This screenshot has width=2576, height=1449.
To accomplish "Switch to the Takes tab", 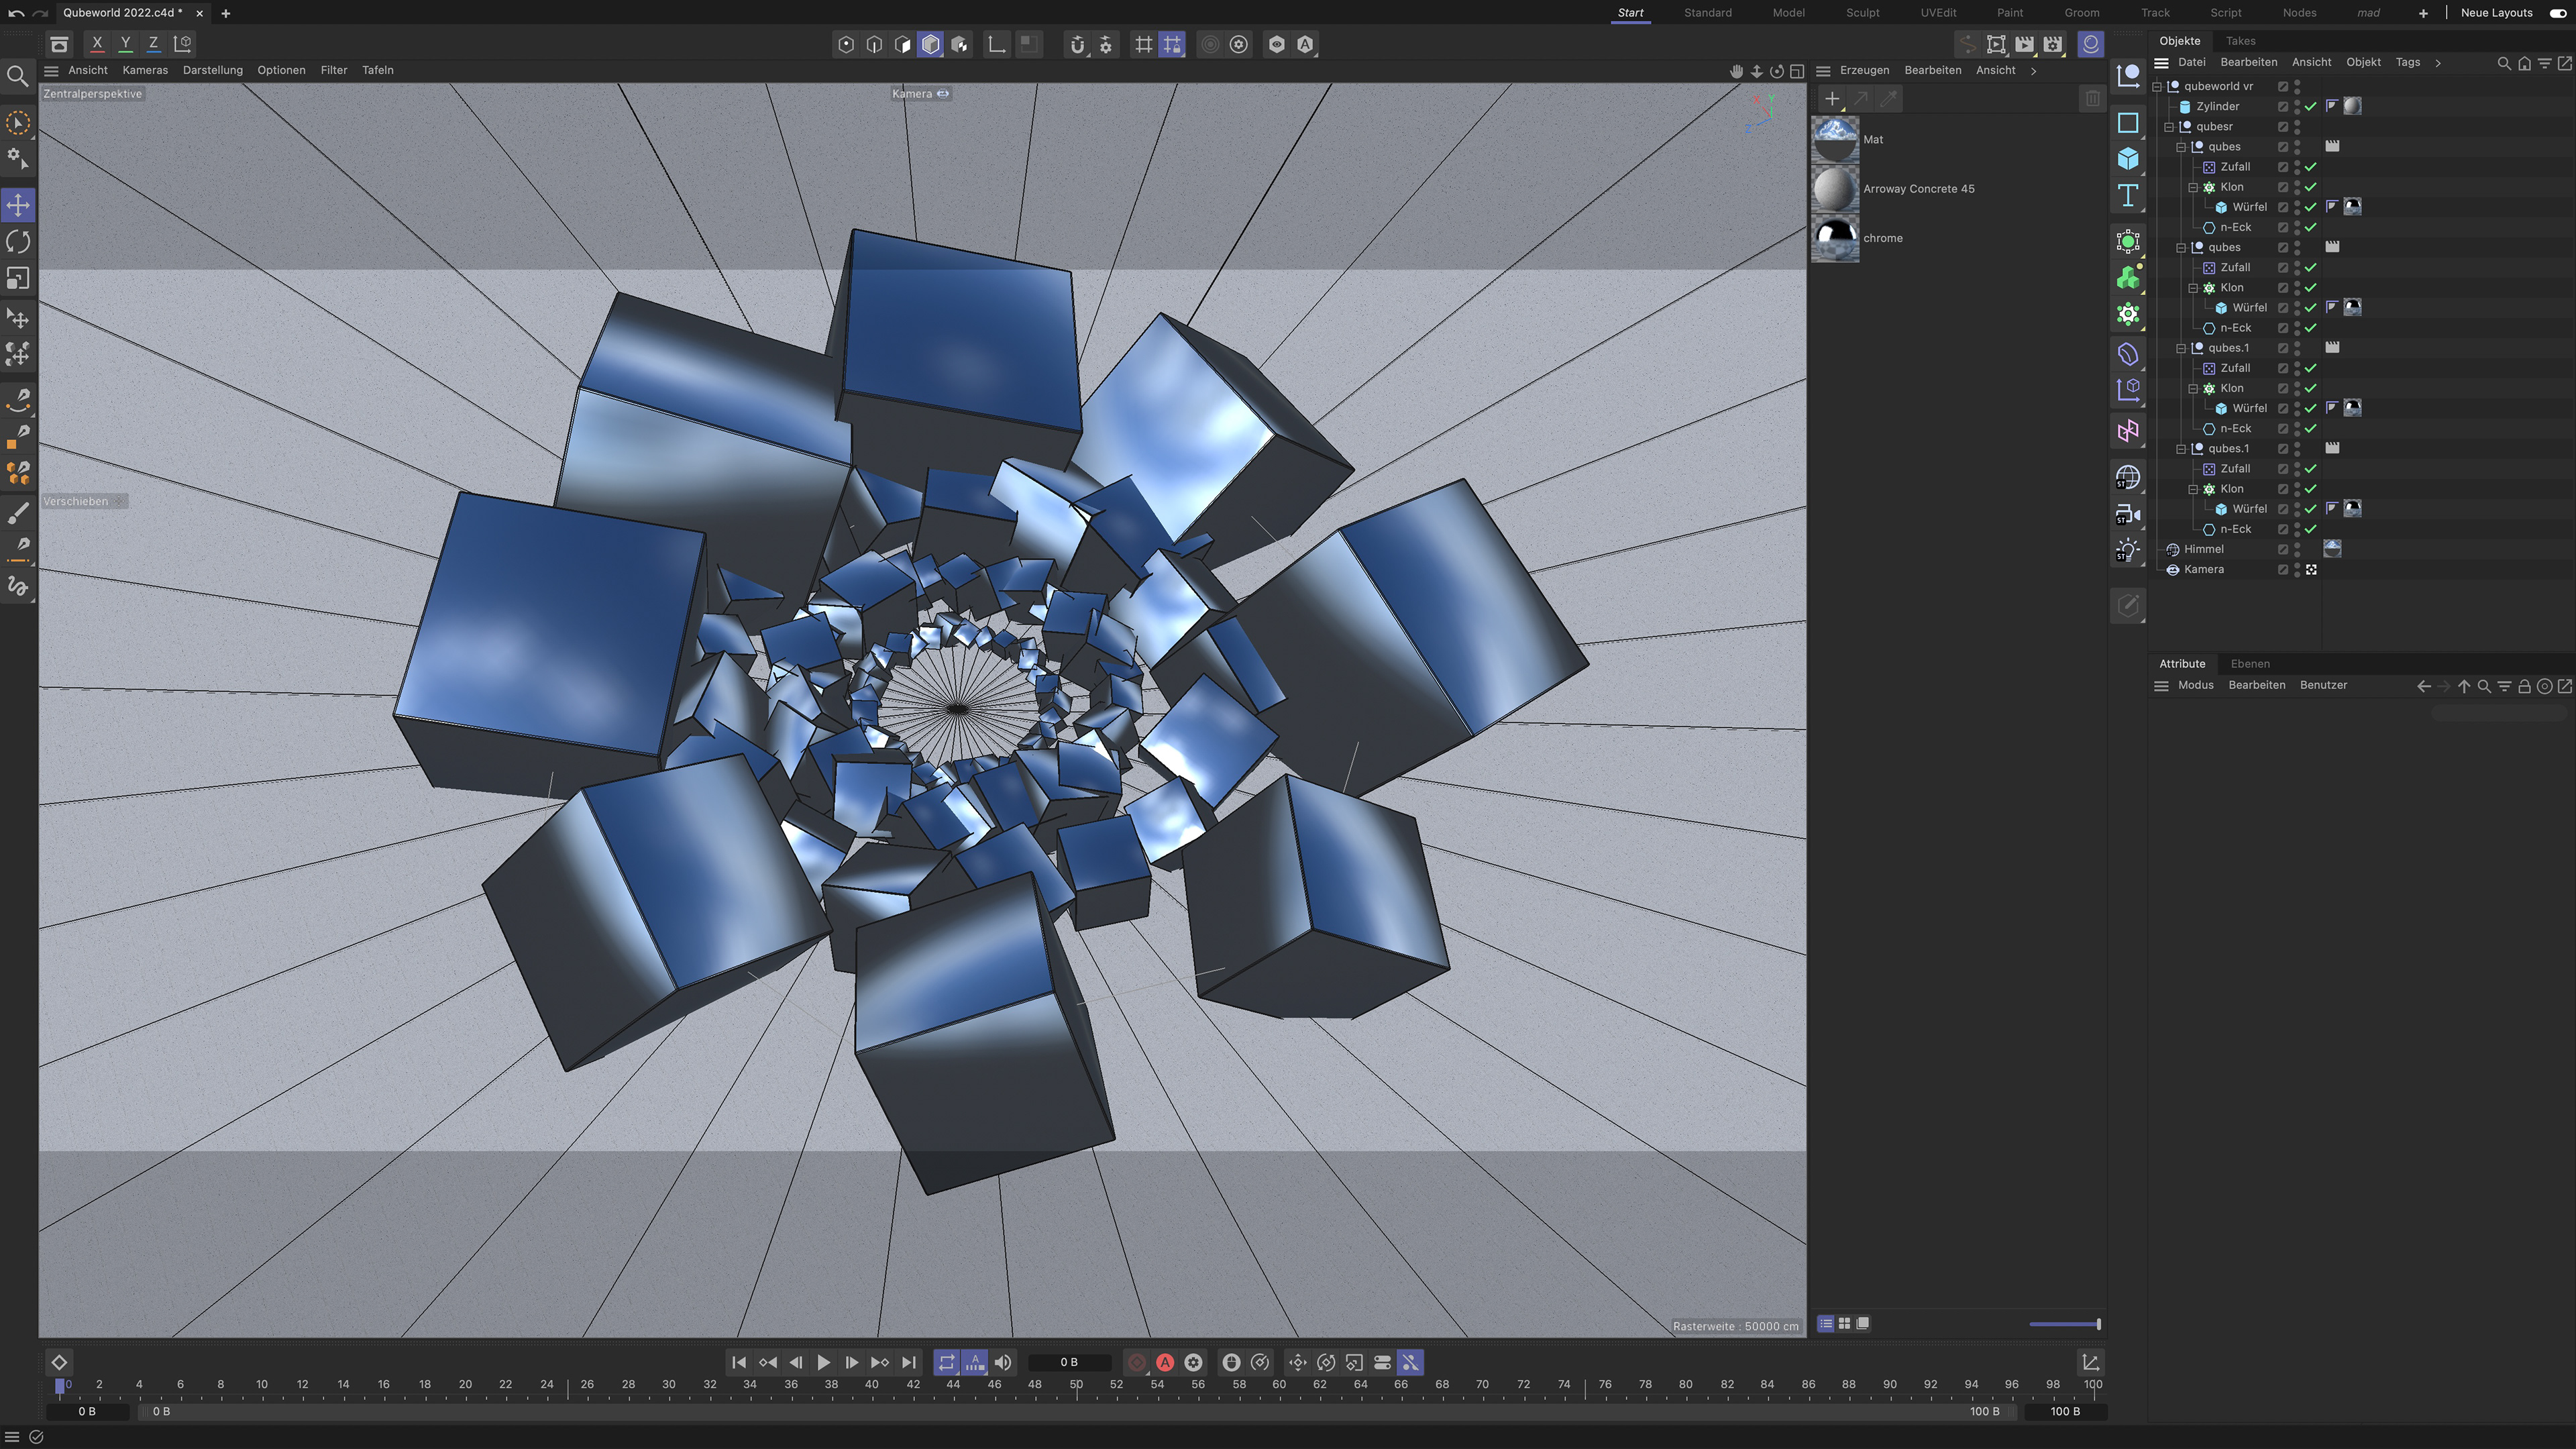I will pos(2240,41).
